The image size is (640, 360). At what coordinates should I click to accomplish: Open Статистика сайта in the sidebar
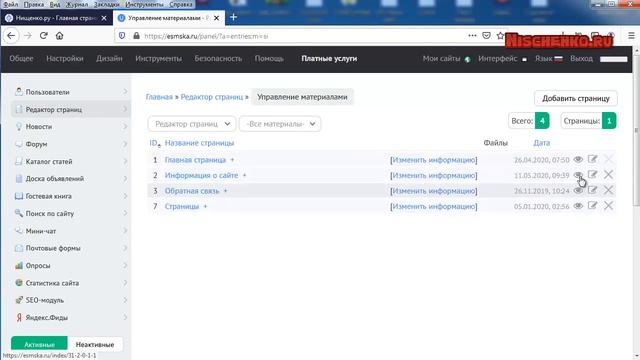[52, 283]
